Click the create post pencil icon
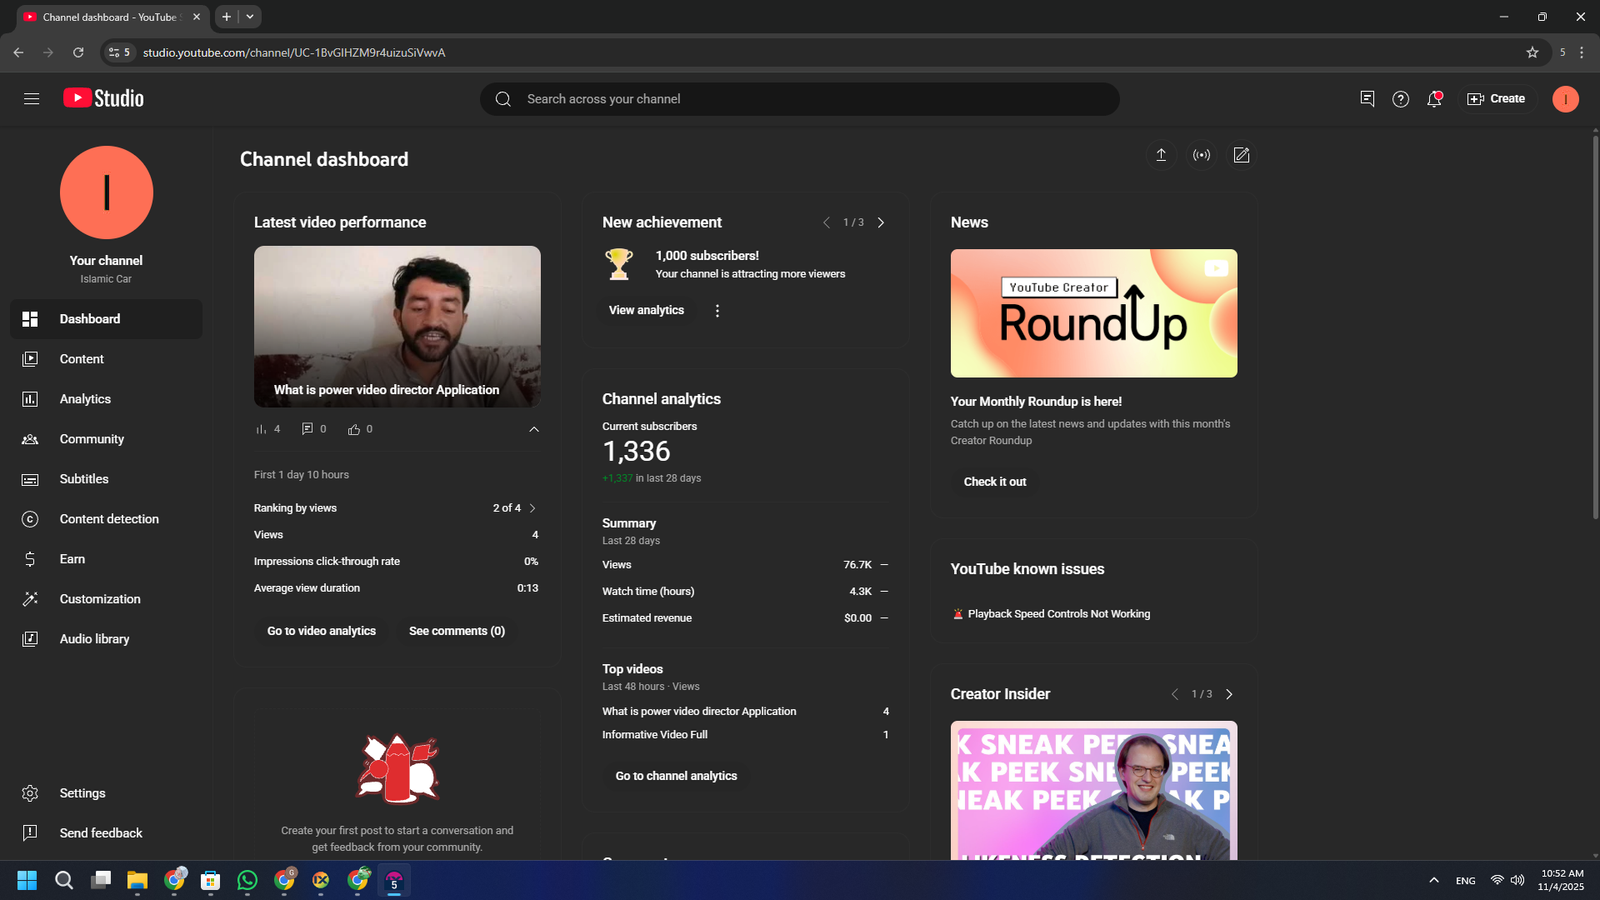This screenshot has height=900, width=1600. point(1241,155)
